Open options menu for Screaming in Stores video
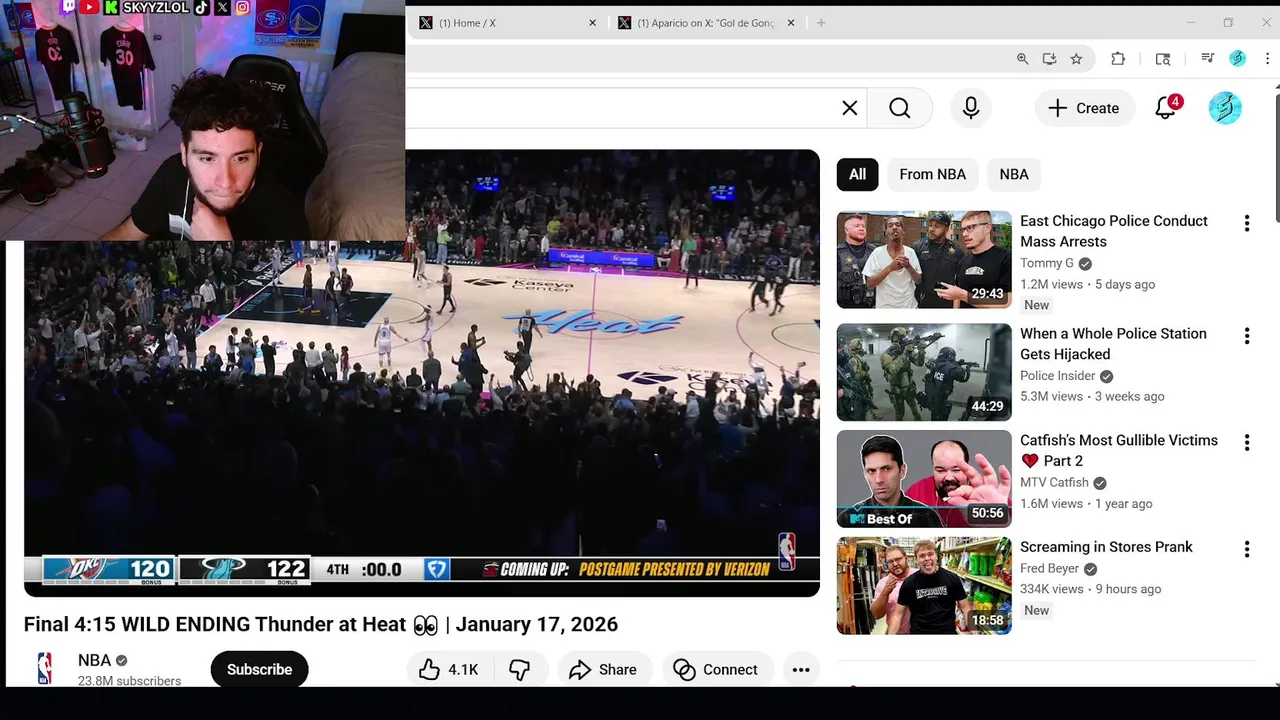This screenshot has width=1280, height=720. (x=1247, y=549)
